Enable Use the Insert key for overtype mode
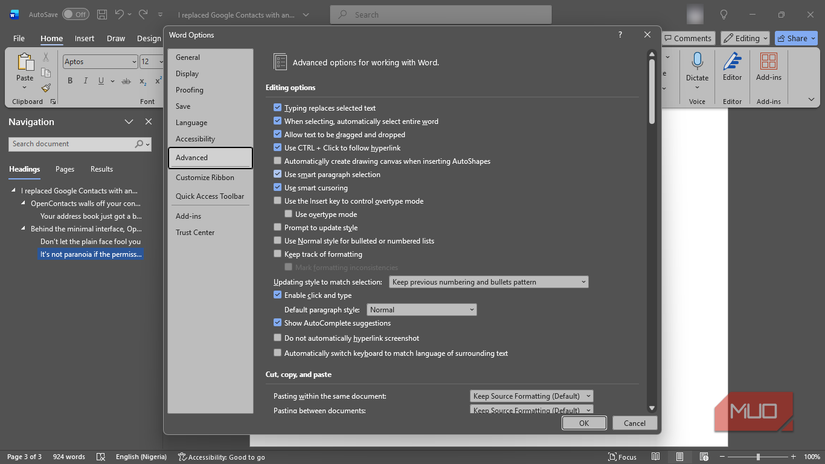This screenshot has height=464, width=825. click(277, 200)
